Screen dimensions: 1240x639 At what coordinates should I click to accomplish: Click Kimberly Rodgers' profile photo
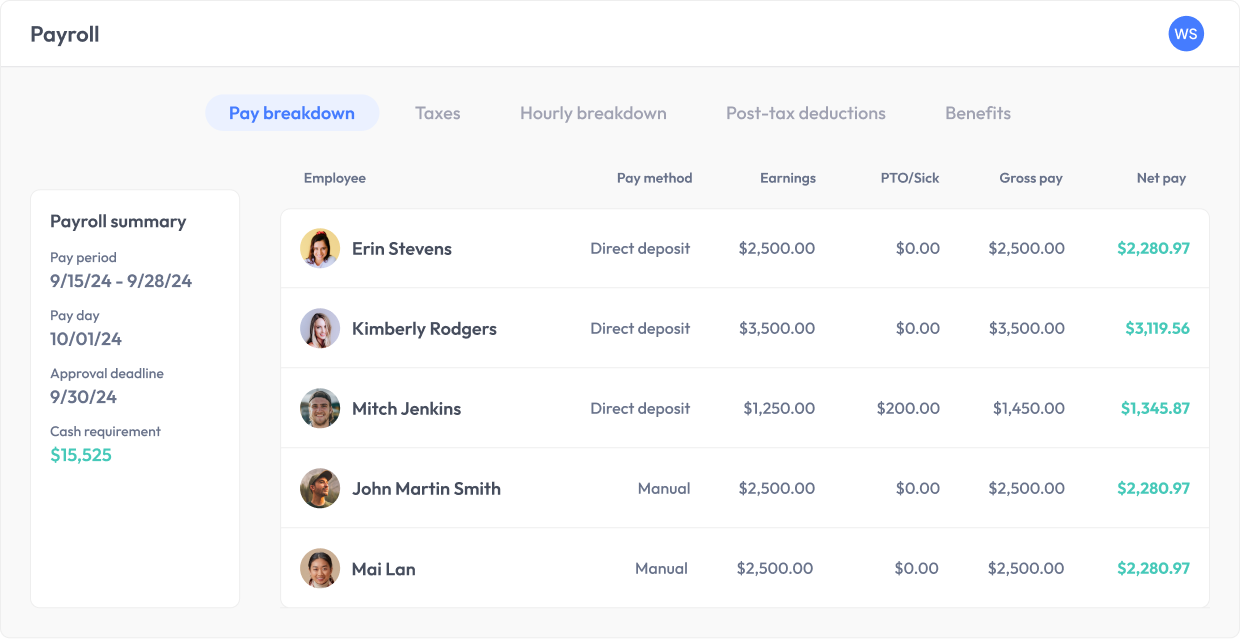click(320, 328)
